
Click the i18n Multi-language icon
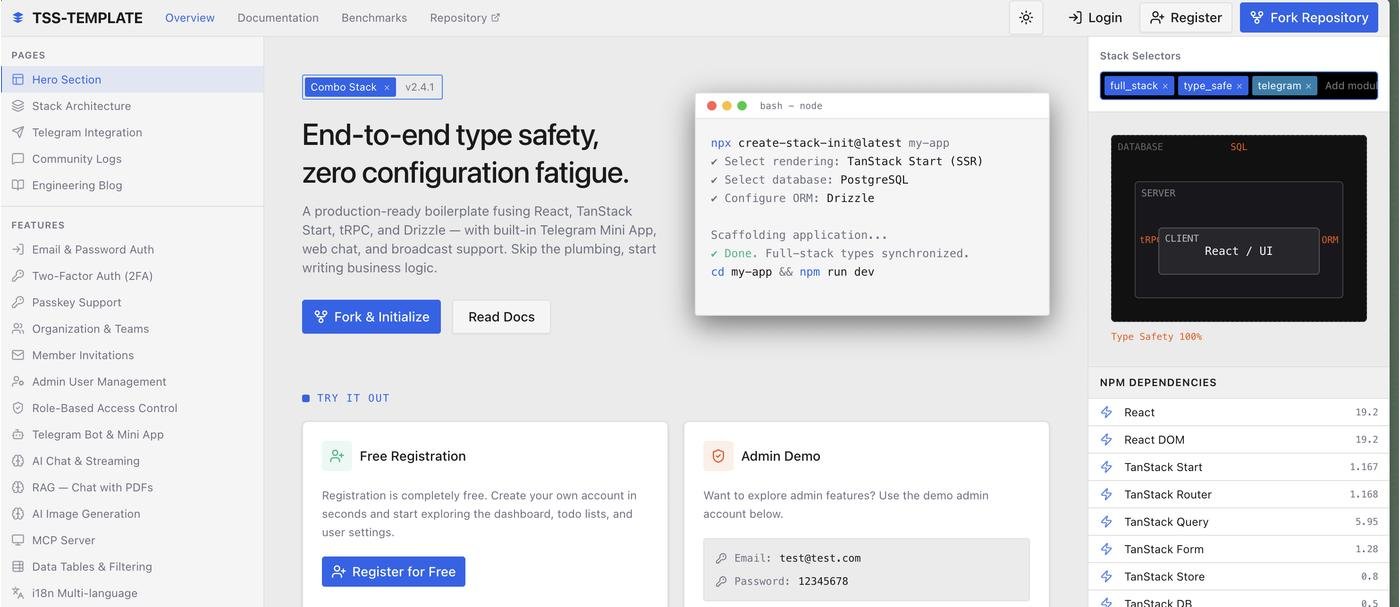click(x=18, y=593)
